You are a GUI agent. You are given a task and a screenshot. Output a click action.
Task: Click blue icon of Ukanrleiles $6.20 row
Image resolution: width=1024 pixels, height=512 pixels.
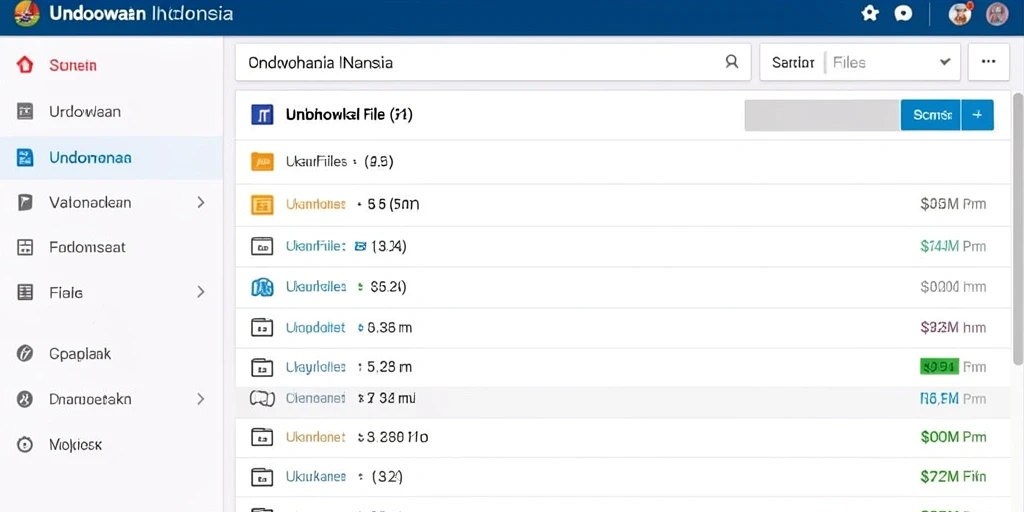262,287
